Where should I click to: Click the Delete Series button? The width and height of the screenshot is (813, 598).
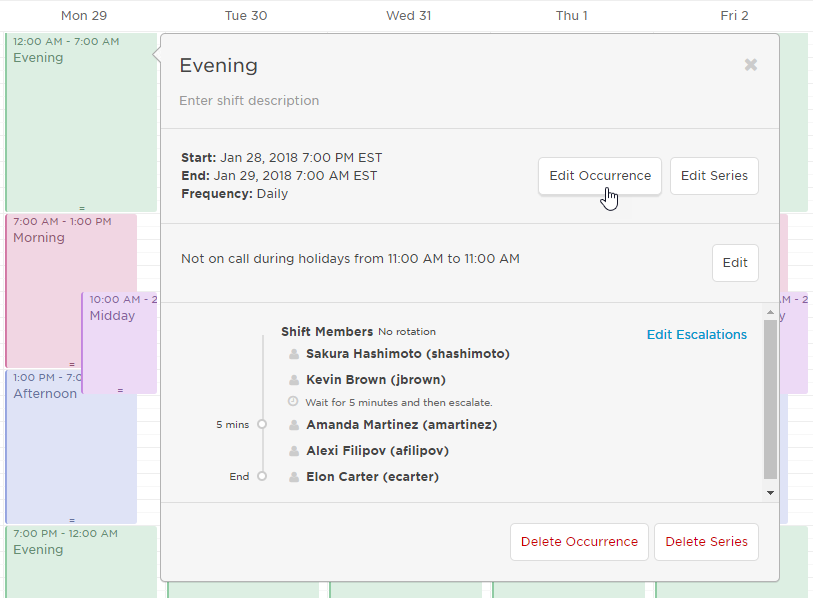(x=706, y=541)
